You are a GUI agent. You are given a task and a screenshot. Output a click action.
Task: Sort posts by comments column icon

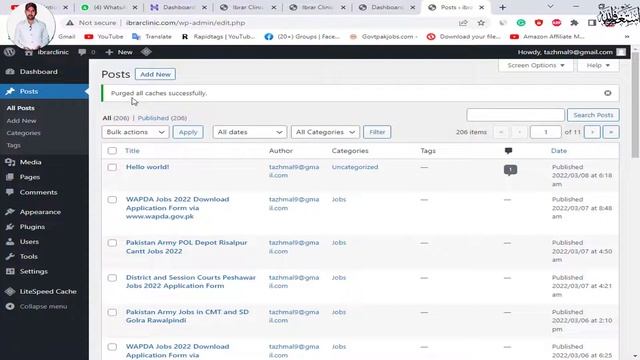[x=508, y=151]
